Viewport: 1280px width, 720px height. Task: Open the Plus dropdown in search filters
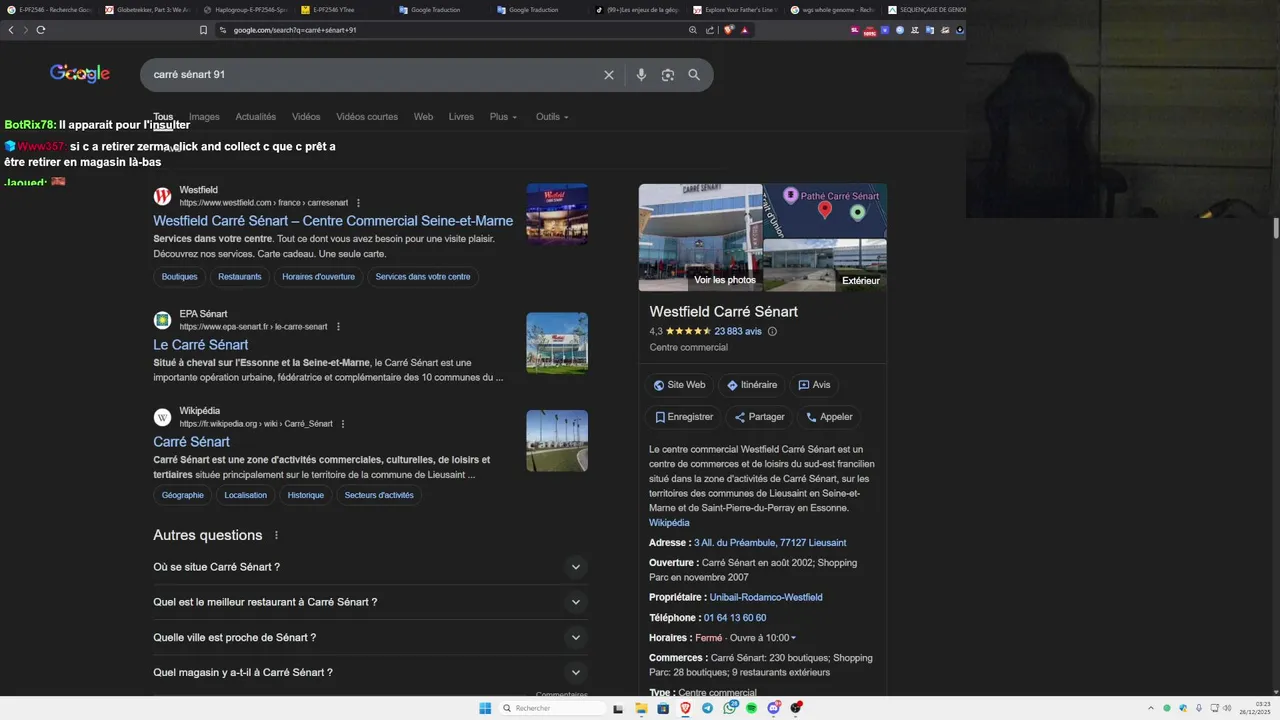503,117
